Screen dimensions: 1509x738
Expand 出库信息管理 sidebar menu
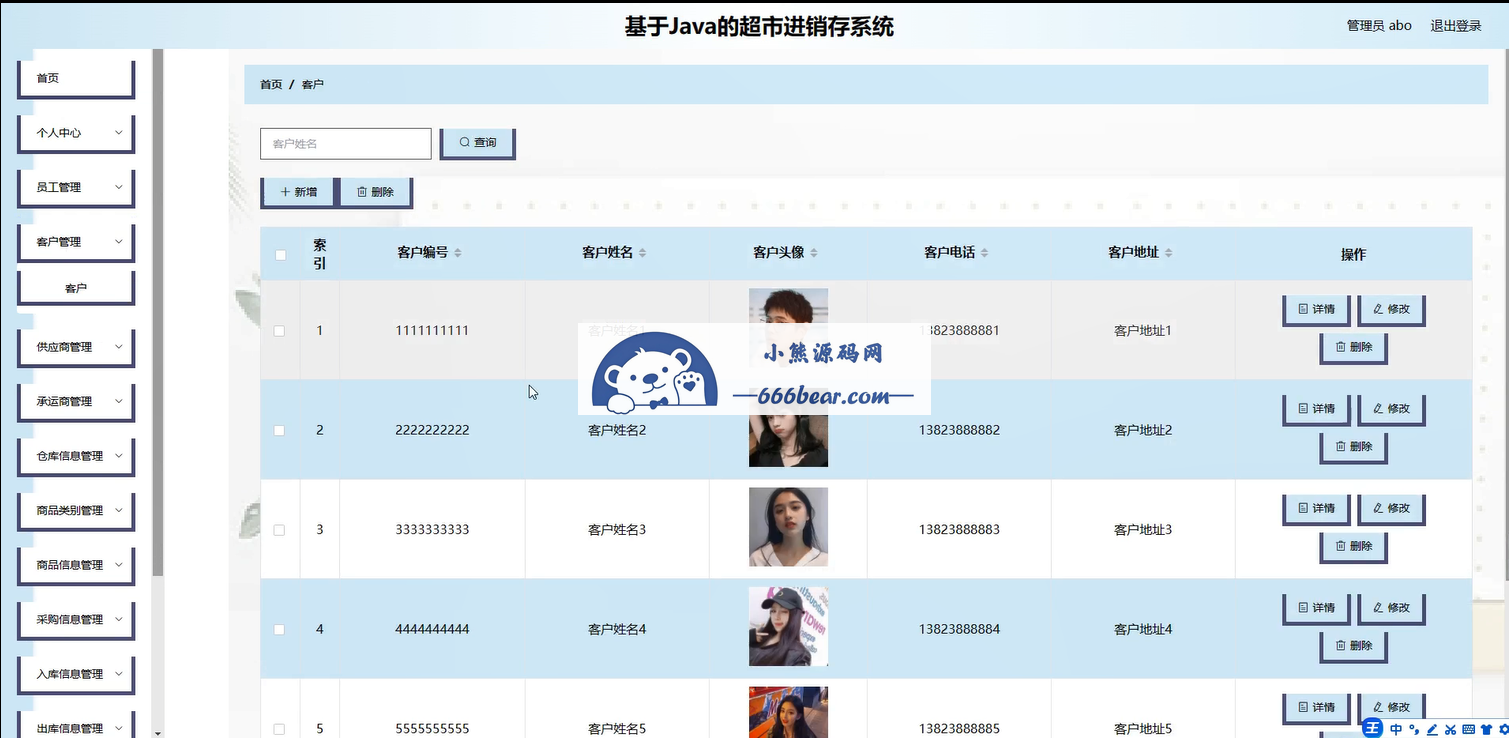point(76,726)
